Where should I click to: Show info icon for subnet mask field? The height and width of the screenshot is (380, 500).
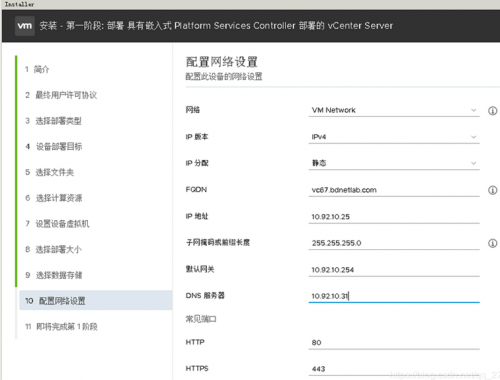point(492,243)
